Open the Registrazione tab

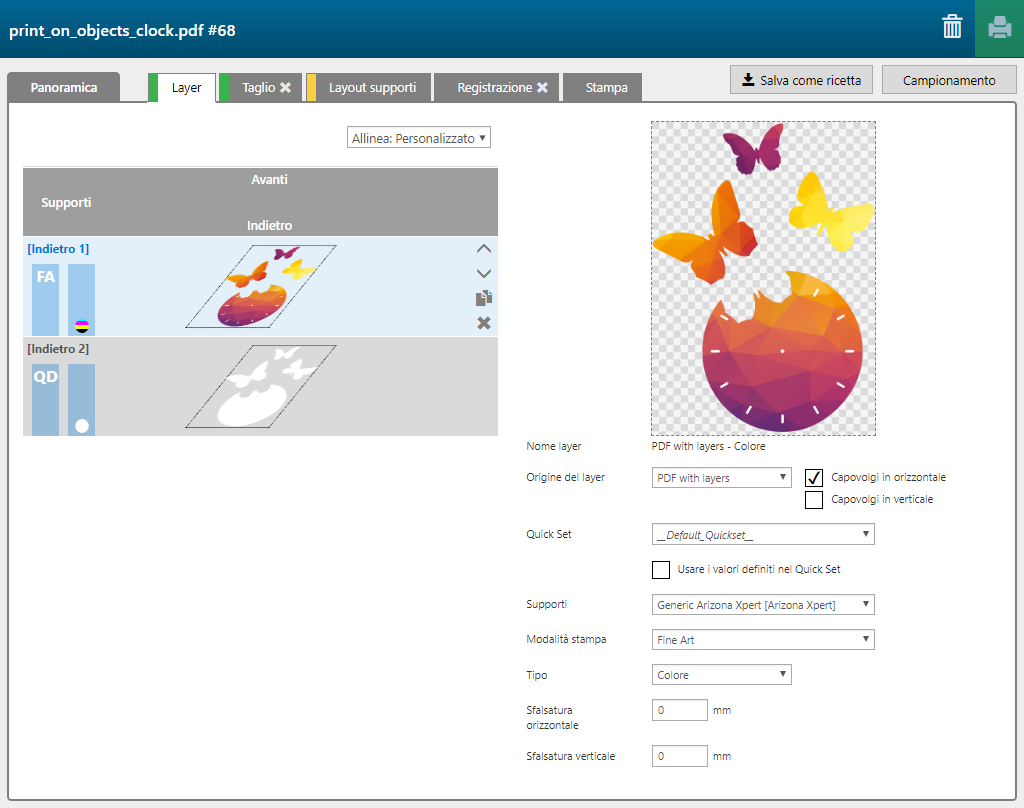point(496,88)
